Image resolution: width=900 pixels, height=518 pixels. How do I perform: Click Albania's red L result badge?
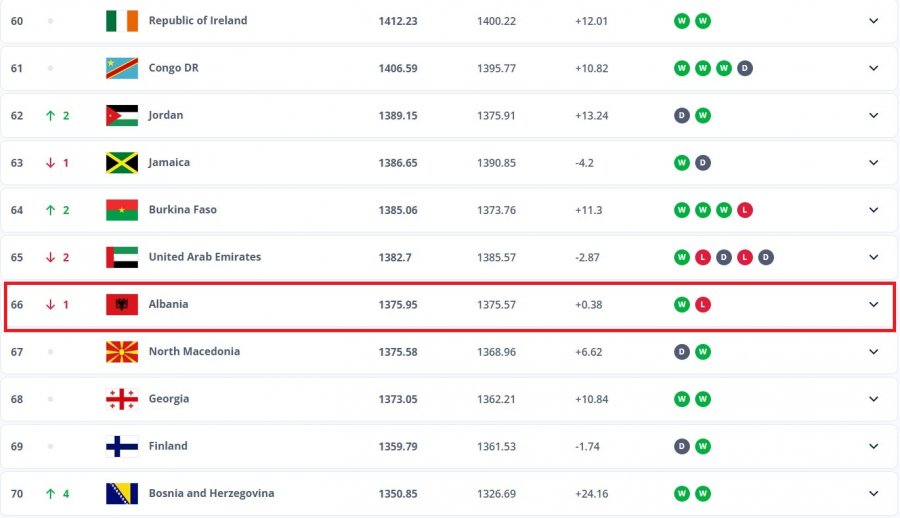pyautogui.click(x=703, y=304)
